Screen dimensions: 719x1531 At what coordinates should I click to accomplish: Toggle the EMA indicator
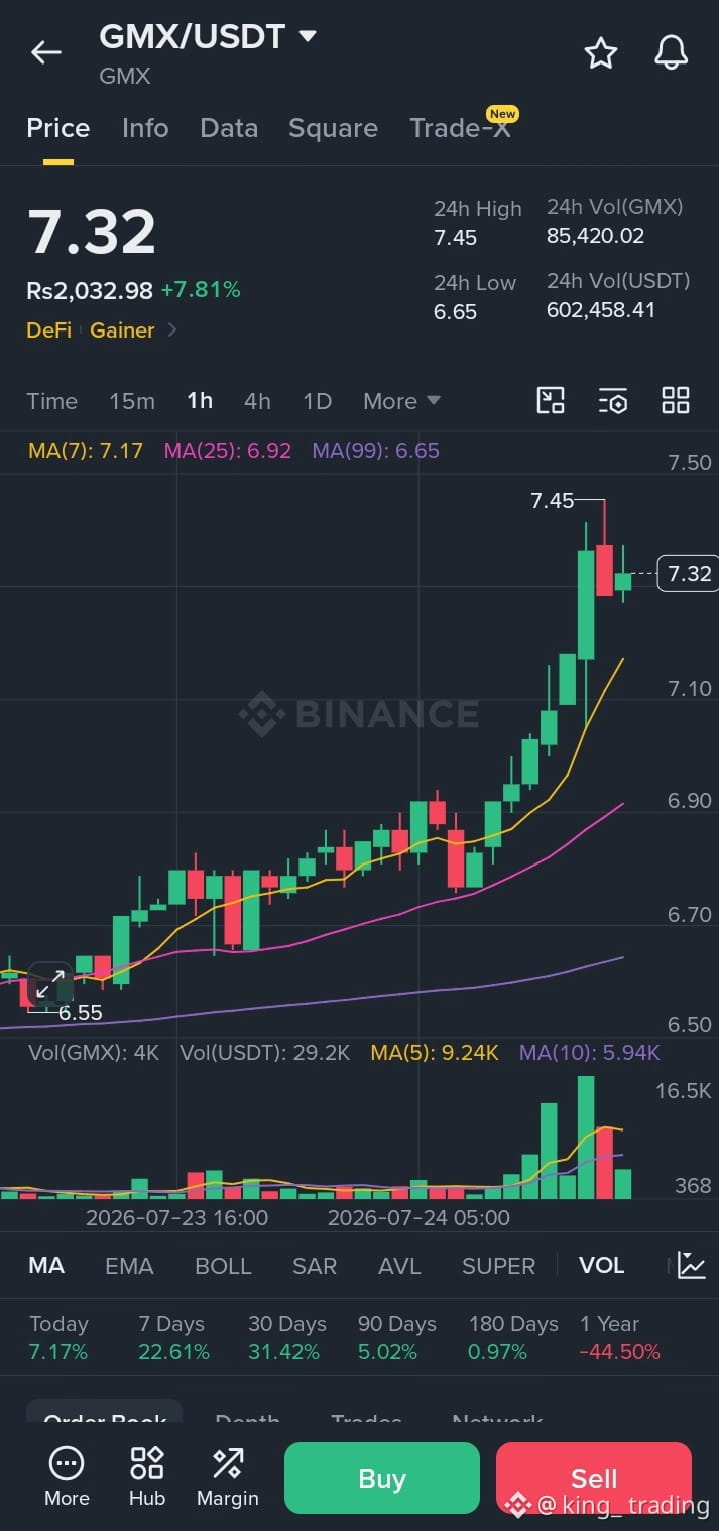129,1265
